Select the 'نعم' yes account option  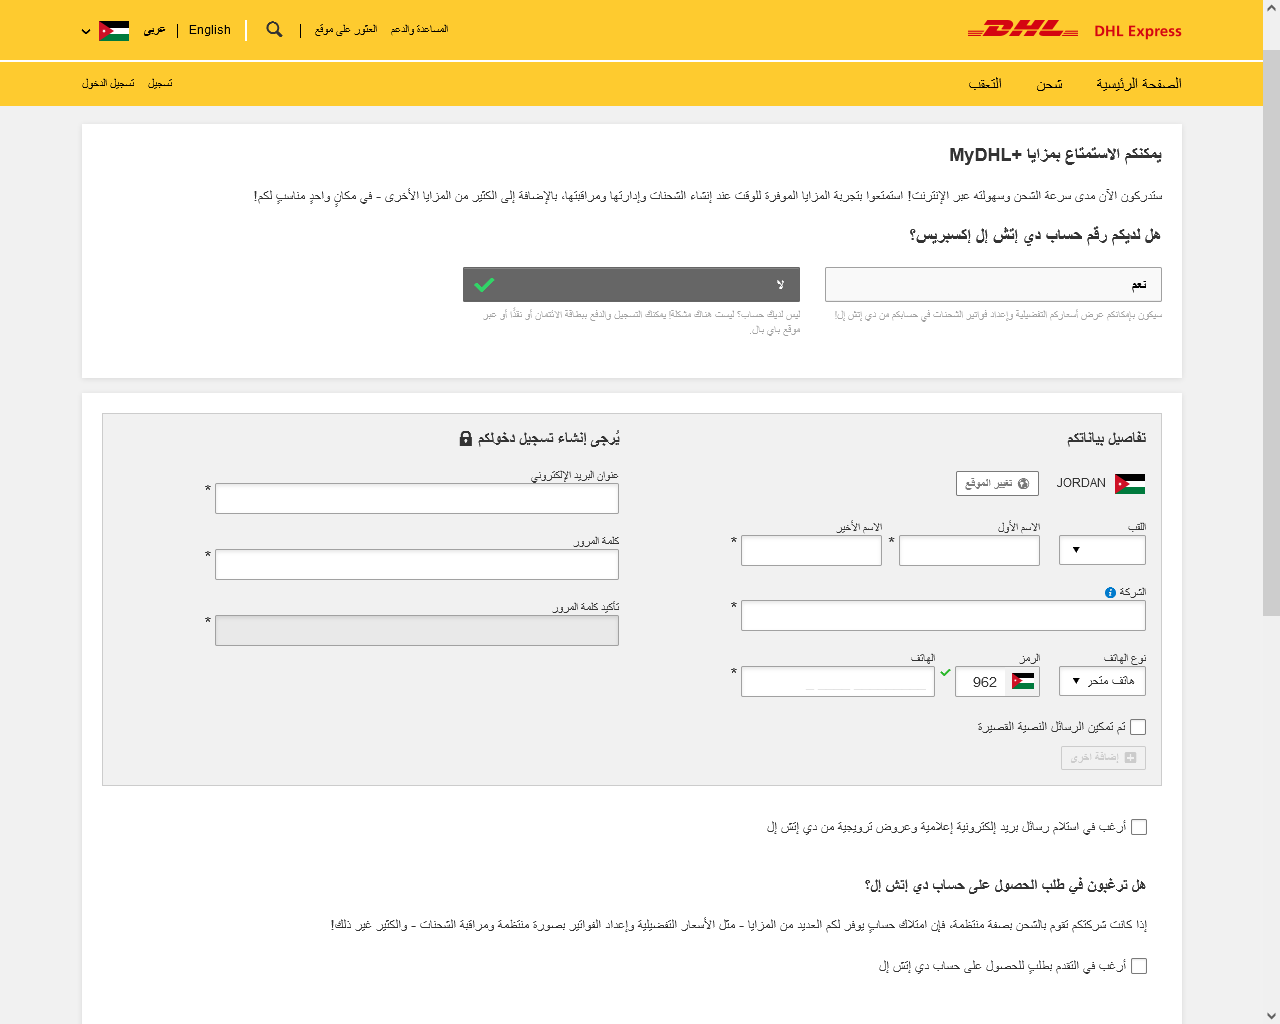(993, 285)
